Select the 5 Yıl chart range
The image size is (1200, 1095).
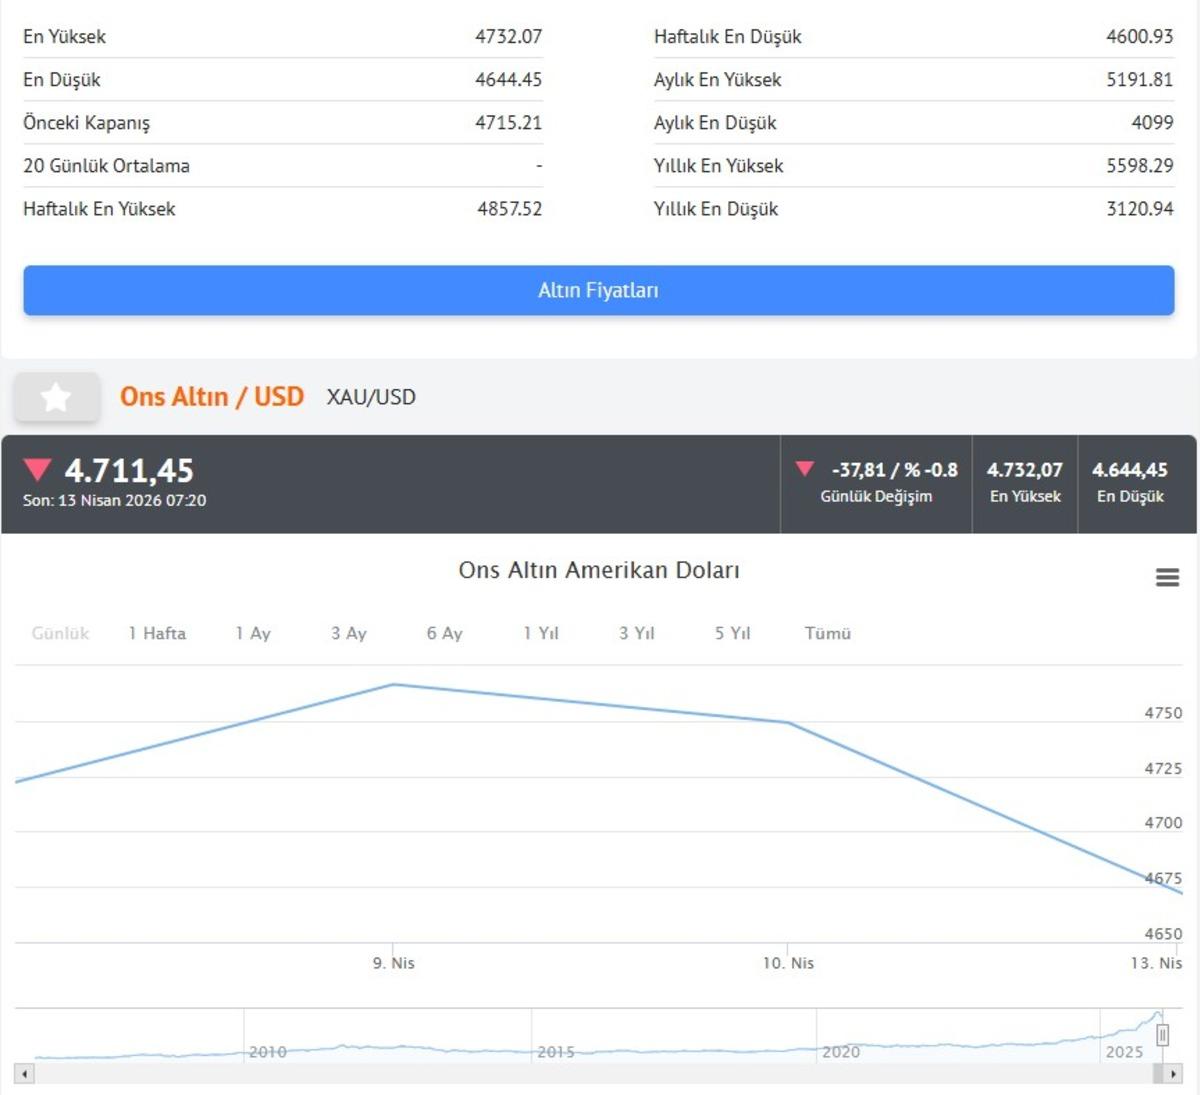tap(732, 633)
